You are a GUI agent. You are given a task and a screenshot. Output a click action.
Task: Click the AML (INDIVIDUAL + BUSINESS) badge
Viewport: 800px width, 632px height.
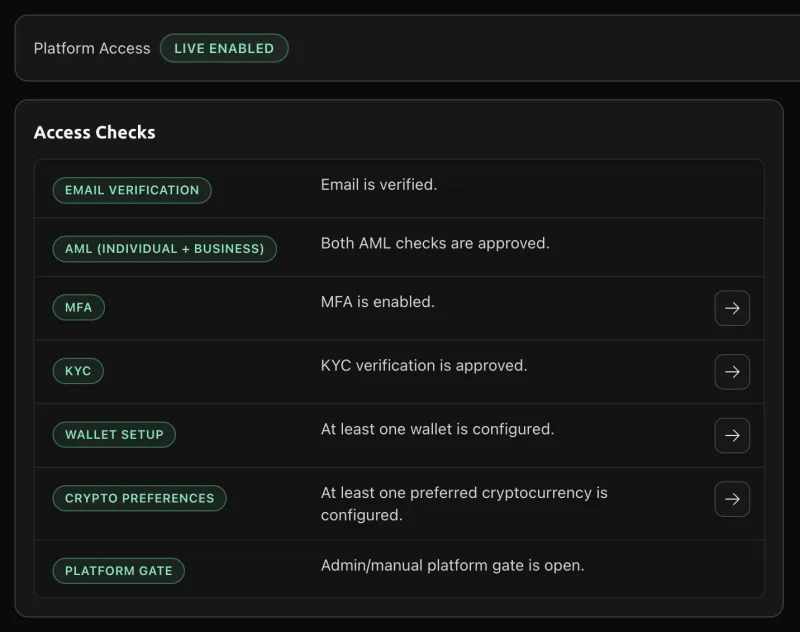164,248
